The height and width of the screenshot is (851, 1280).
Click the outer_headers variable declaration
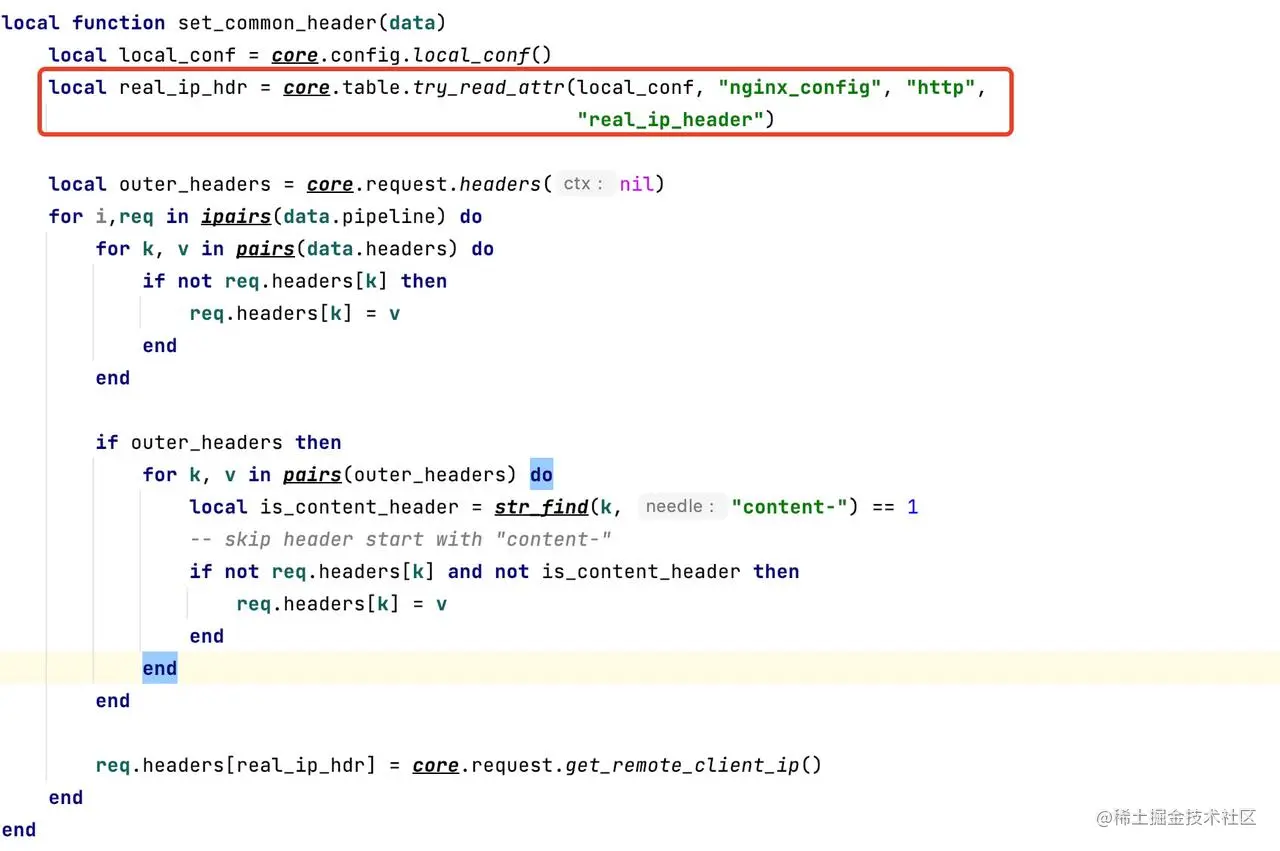[195, 184]
